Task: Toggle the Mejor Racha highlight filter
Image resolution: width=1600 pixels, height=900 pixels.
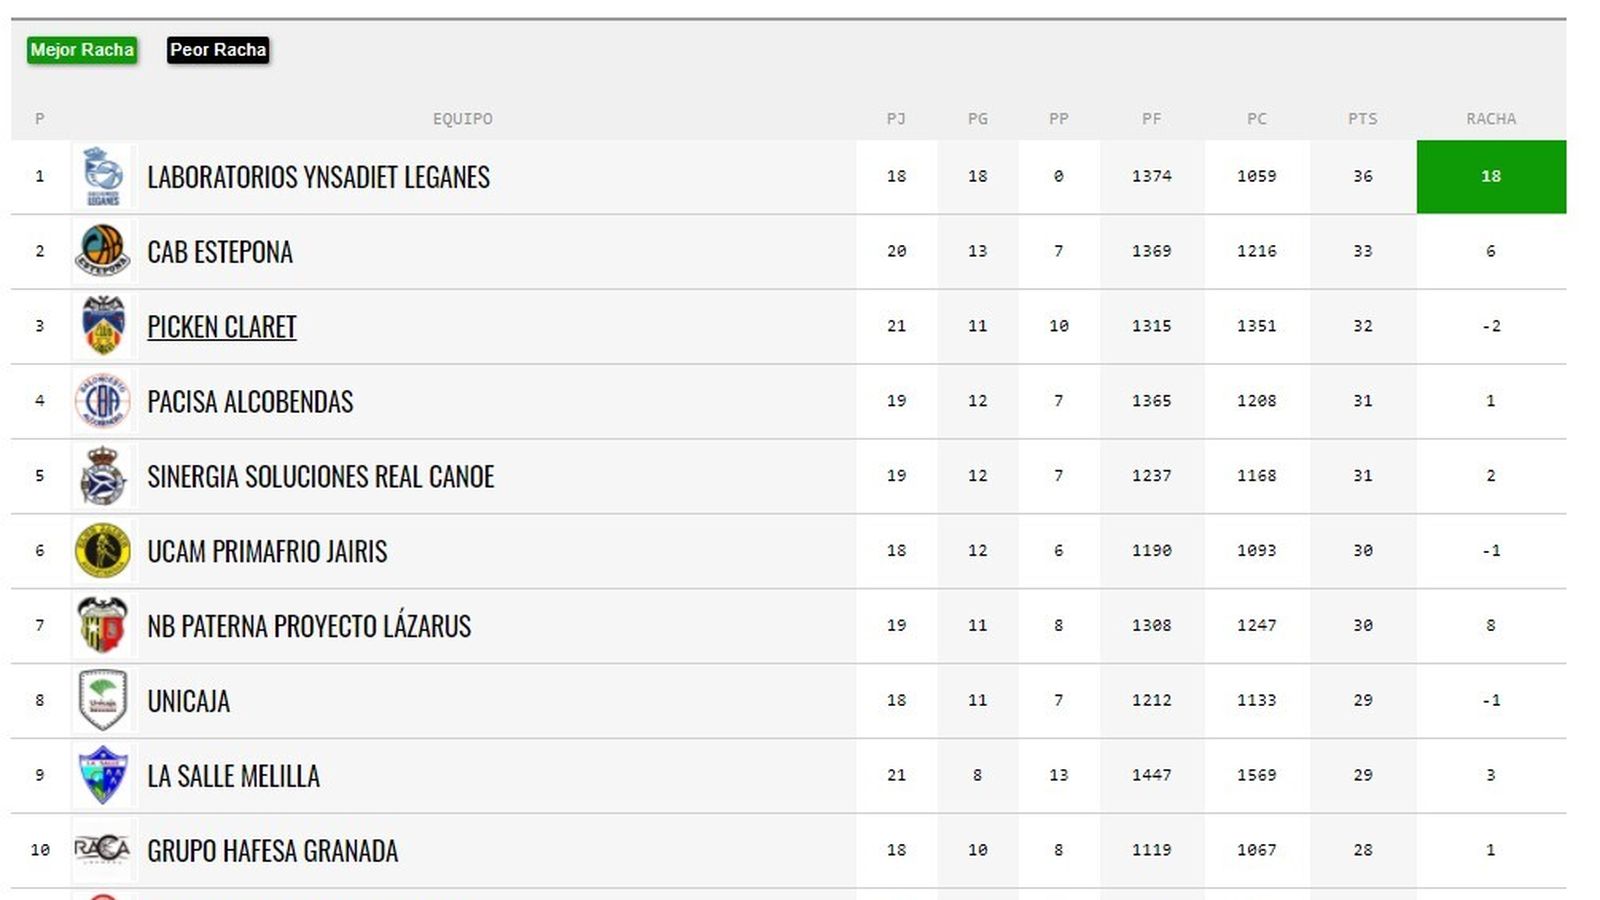Action: pyautogui.click(x=81, y=50)
